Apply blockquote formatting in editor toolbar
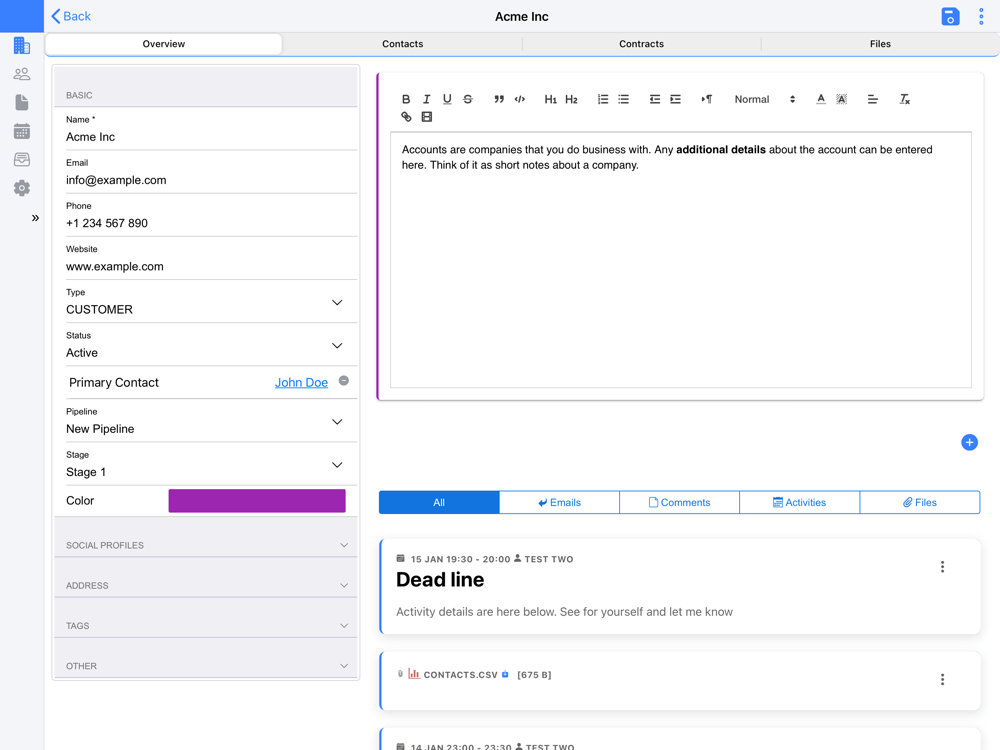 point(499,99)
